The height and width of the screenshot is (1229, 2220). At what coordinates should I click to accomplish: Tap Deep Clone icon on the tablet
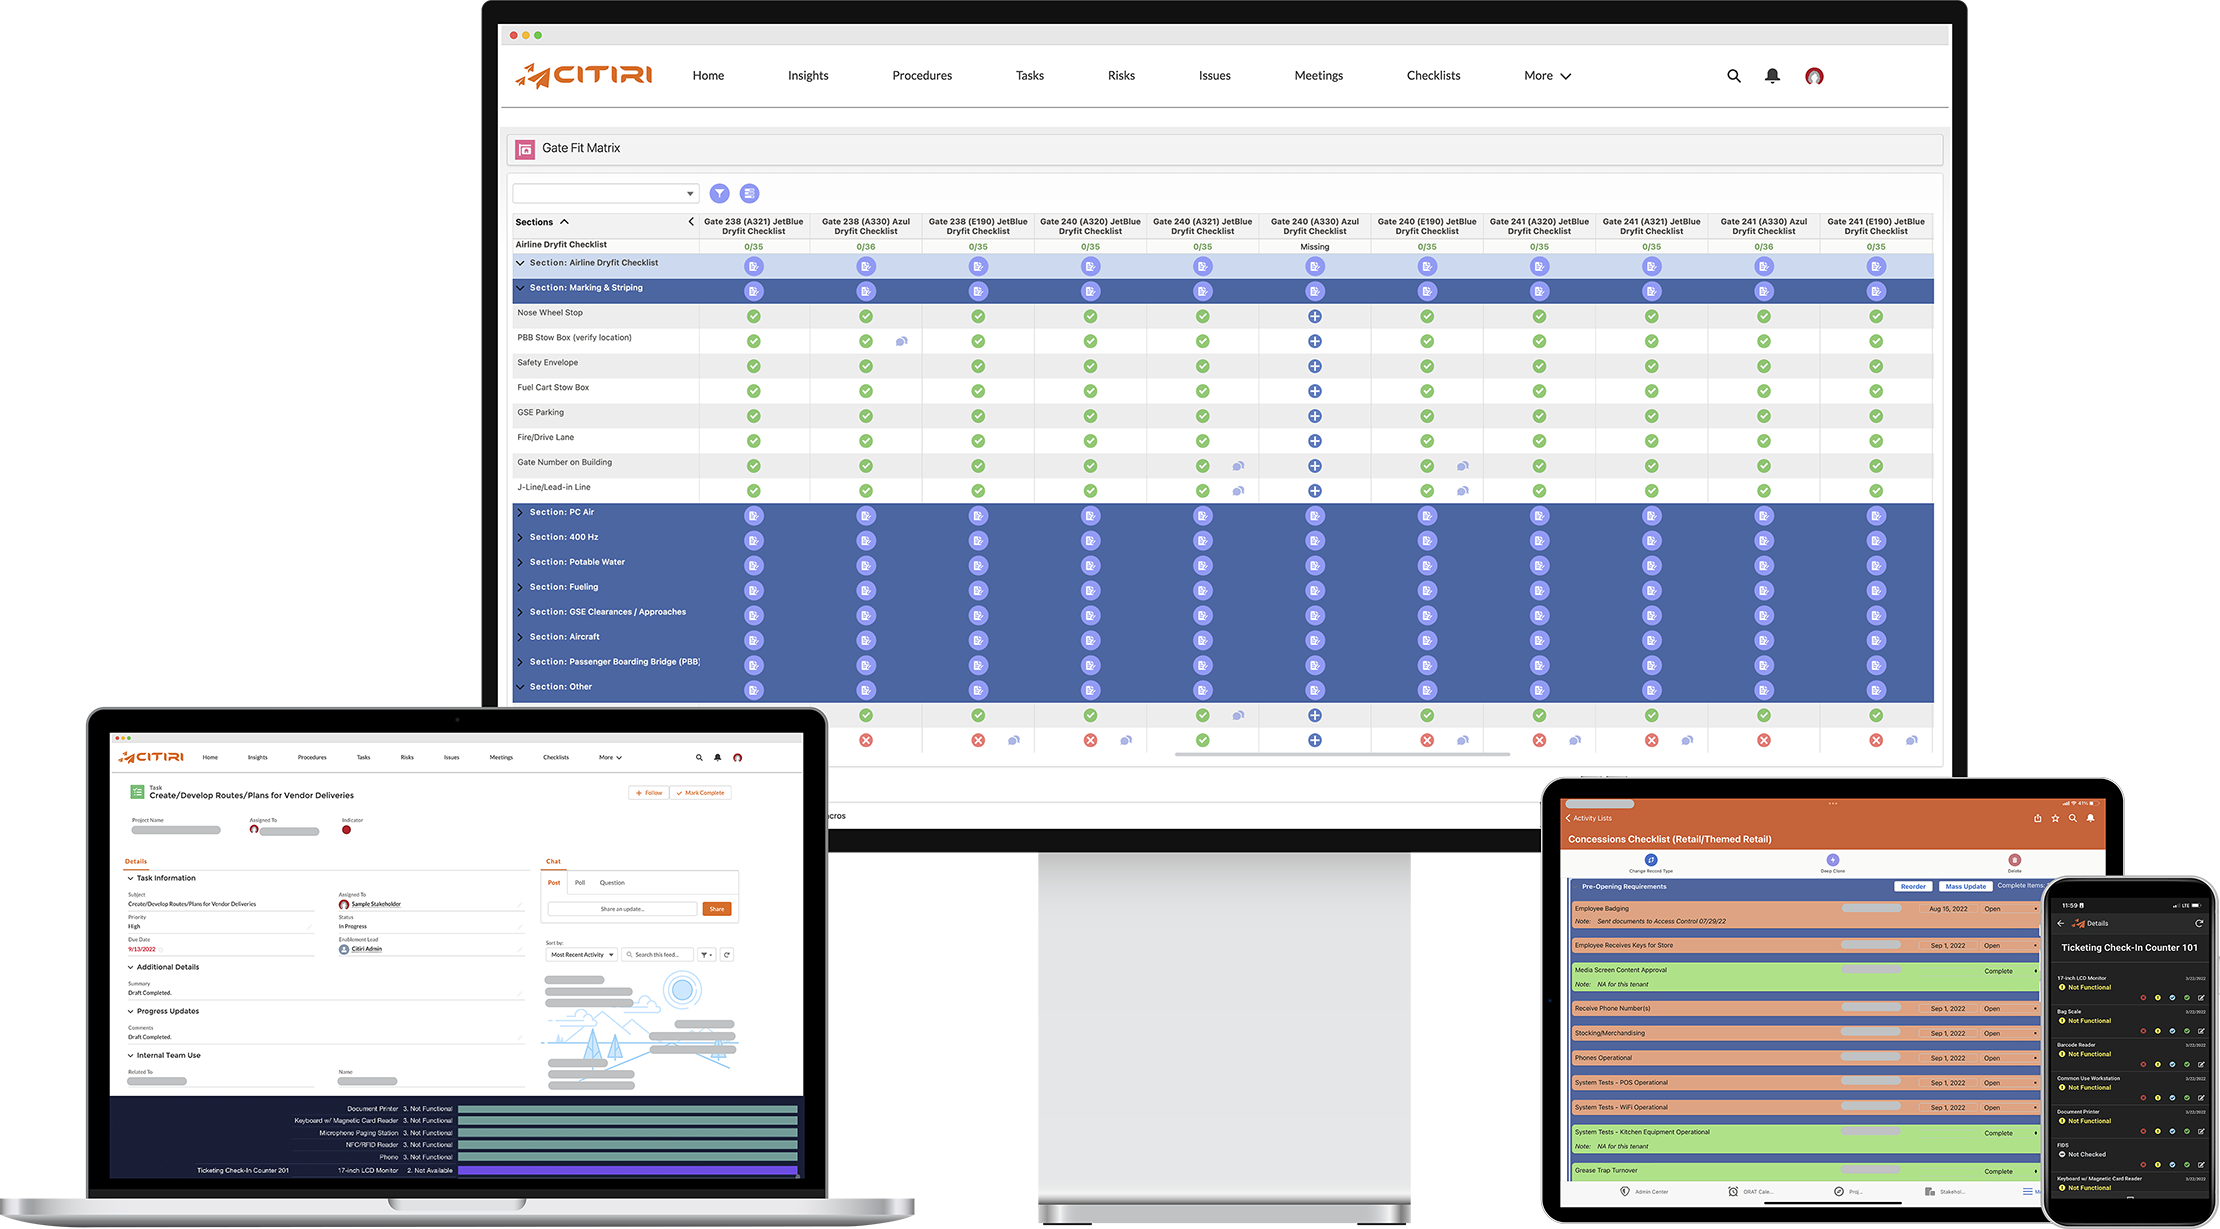point(1833,860)
